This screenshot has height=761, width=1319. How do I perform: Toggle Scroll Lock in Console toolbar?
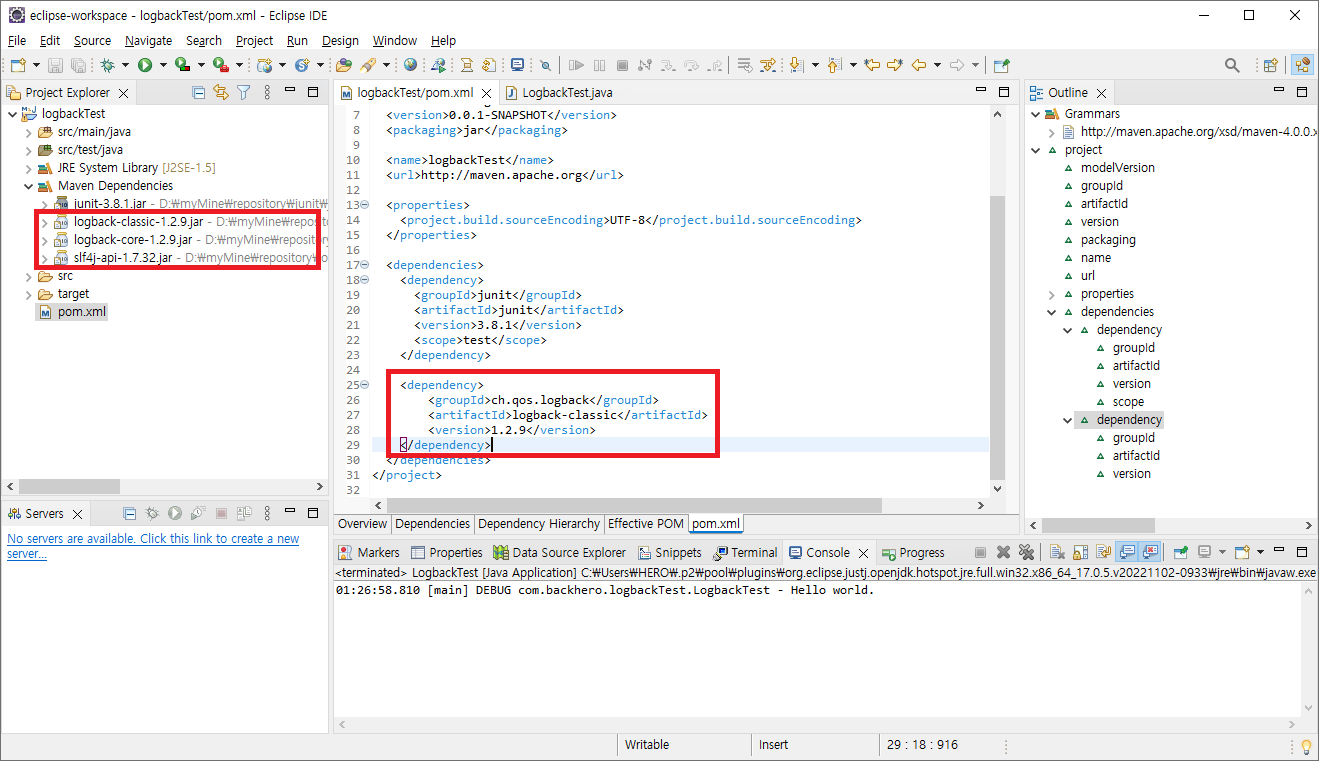[1080, 552]
